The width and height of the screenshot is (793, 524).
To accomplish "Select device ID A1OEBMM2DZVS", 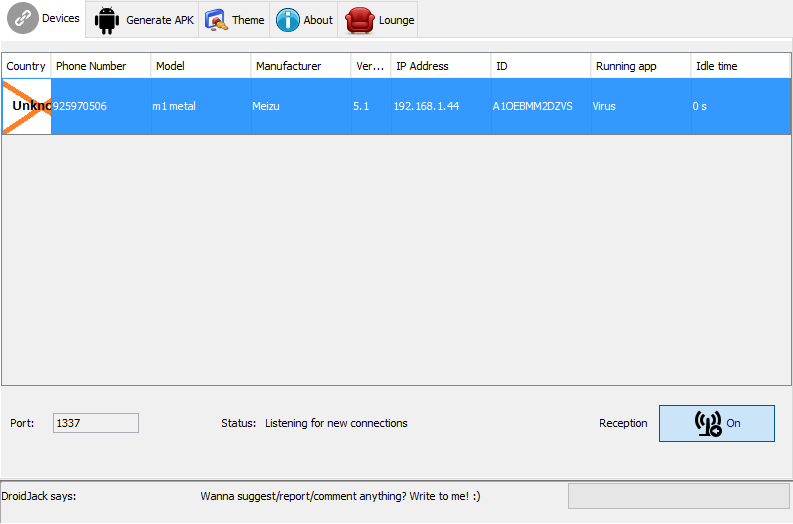I will tap(541, 106).
